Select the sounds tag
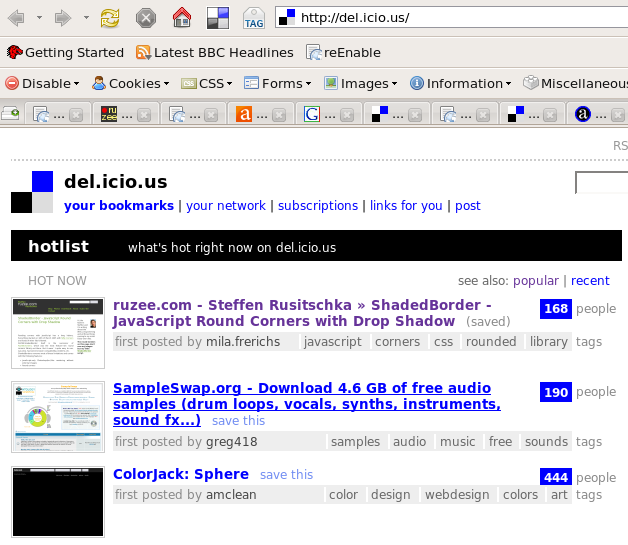 [x=546, y=441]
